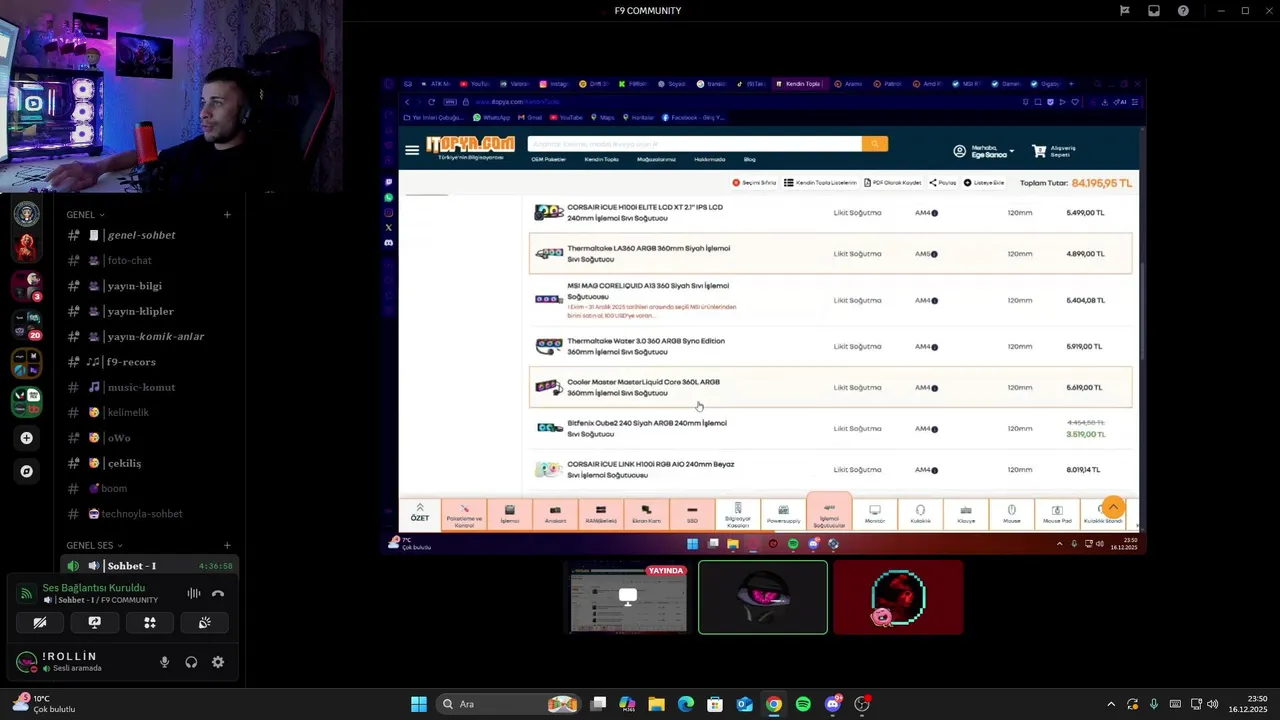Viewport: 1280px width, 720px height.
Task: Select Cooler Master MasterLiquid Core 360L row
Action: pos(830,388)
